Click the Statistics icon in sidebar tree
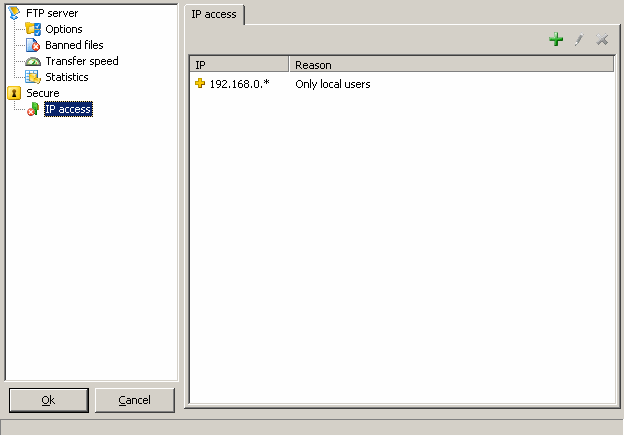This screenshot has width=624, height=436. click(x=33, y=77)
